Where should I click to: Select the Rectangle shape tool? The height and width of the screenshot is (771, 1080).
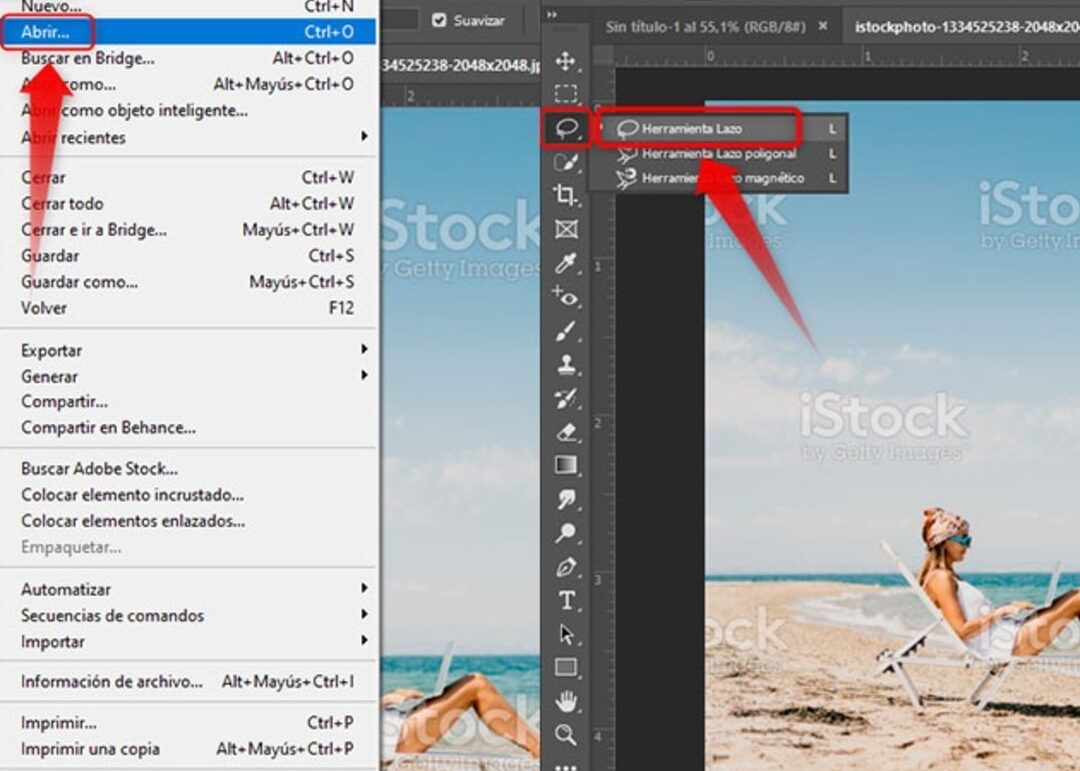[565, 668]
